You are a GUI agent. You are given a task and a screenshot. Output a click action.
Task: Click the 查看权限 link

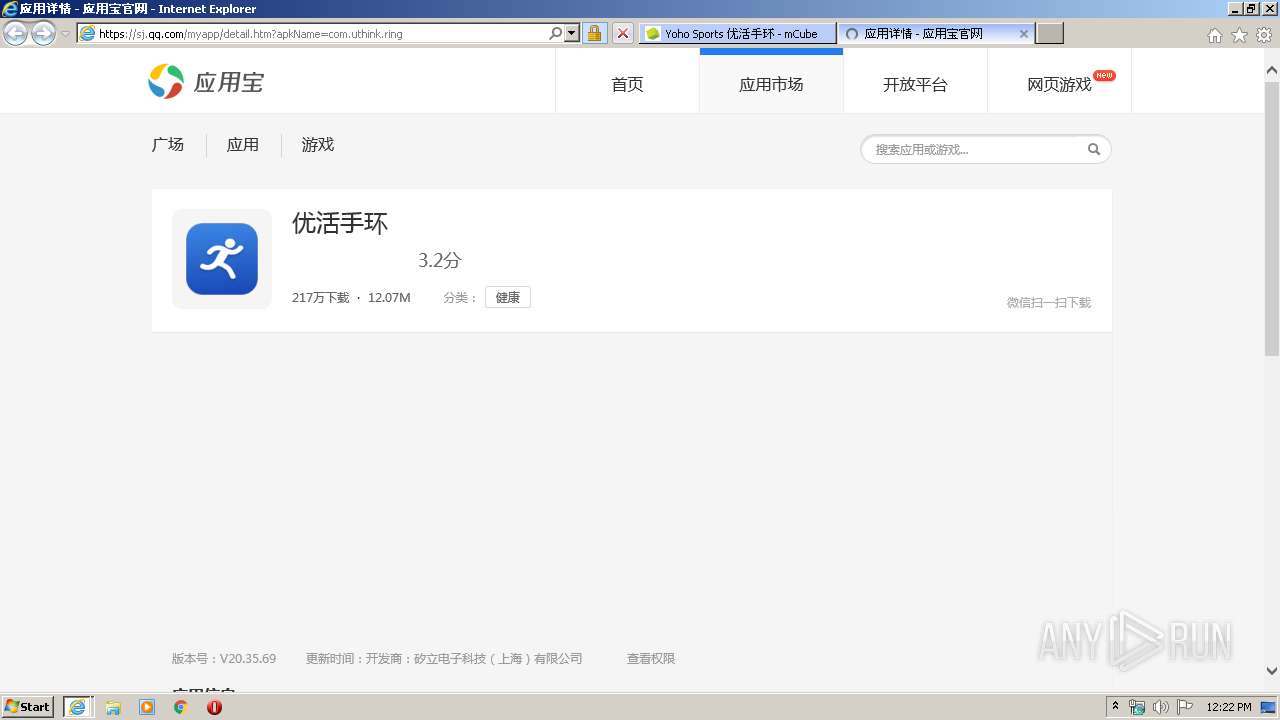651,659
